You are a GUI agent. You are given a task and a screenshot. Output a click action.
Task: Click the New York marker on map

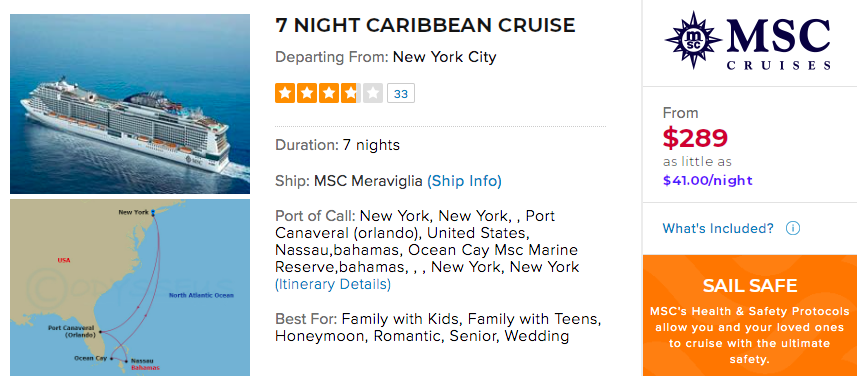(154, 212)
